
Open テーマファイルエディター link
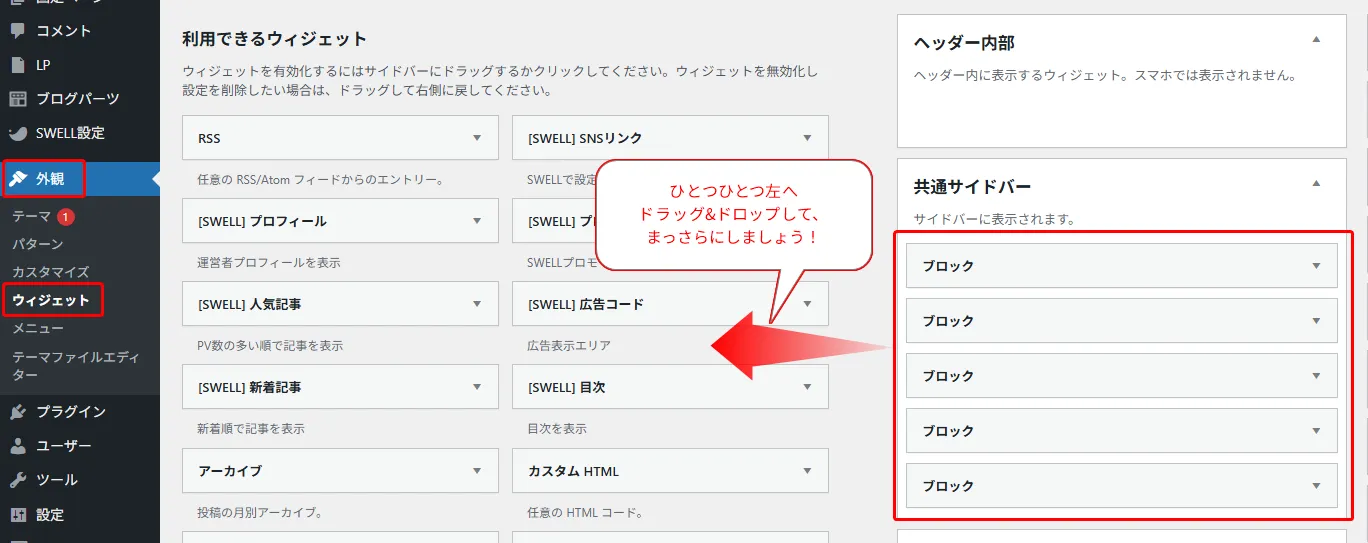pos(76,365)
